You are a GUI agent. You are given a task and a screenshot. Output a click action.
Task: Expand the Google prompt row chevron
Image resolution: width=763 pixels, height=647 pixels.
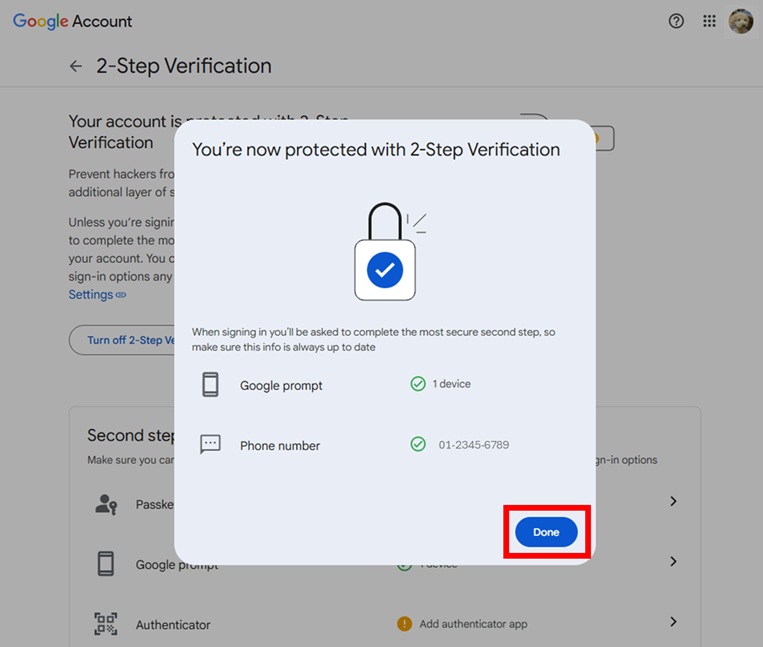pyautogui.click(x=673, y=561)
